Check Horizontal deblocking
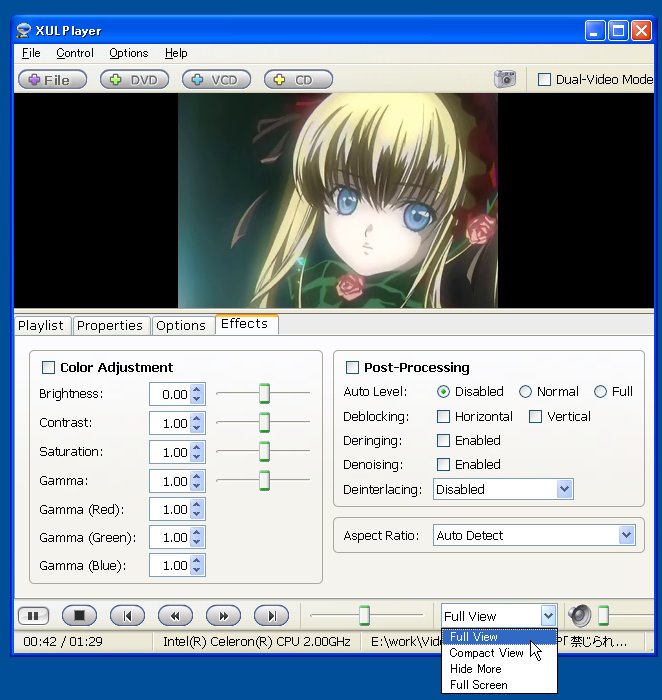The height and width of the screenshot is (700, 662). pos(443,417)
